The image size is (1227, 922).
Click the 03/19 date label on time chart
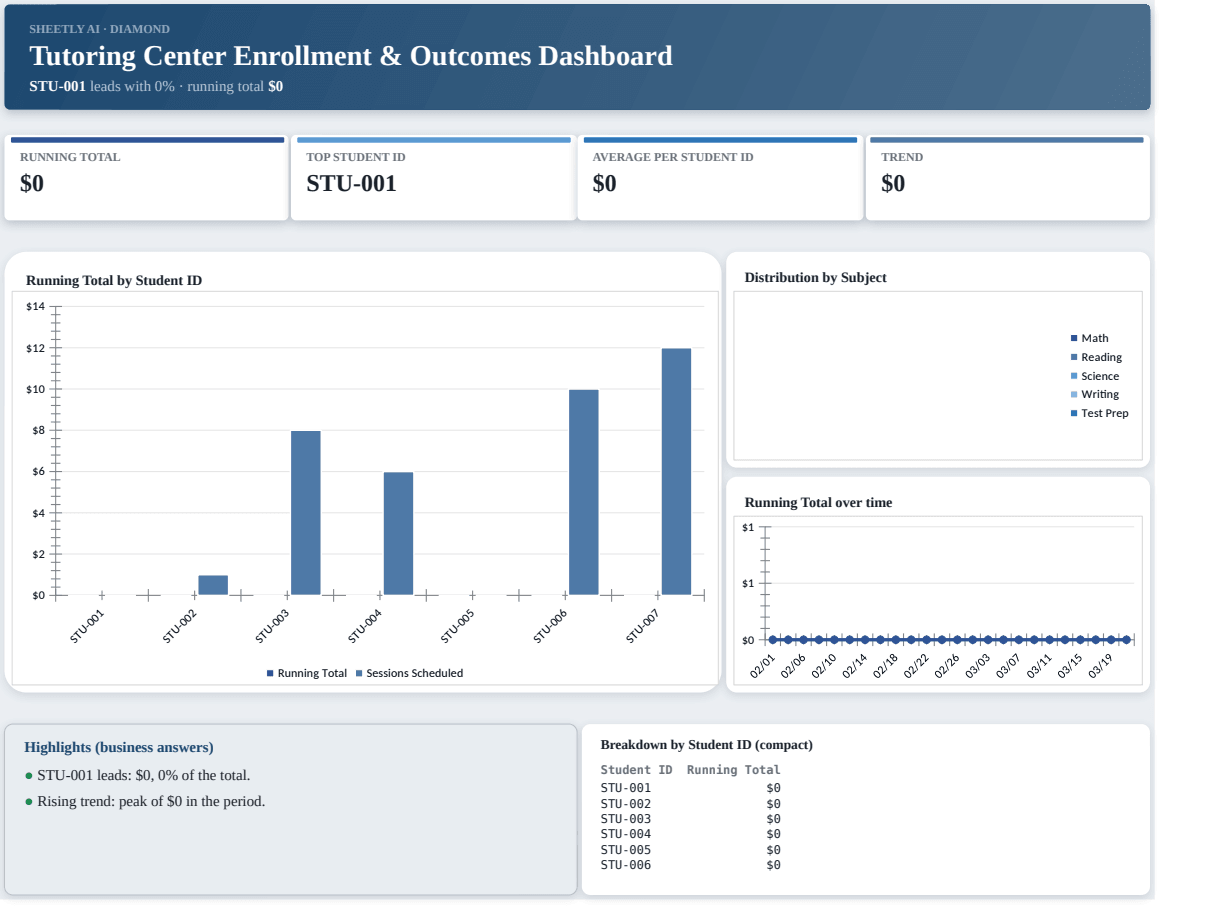[1102, 666]
